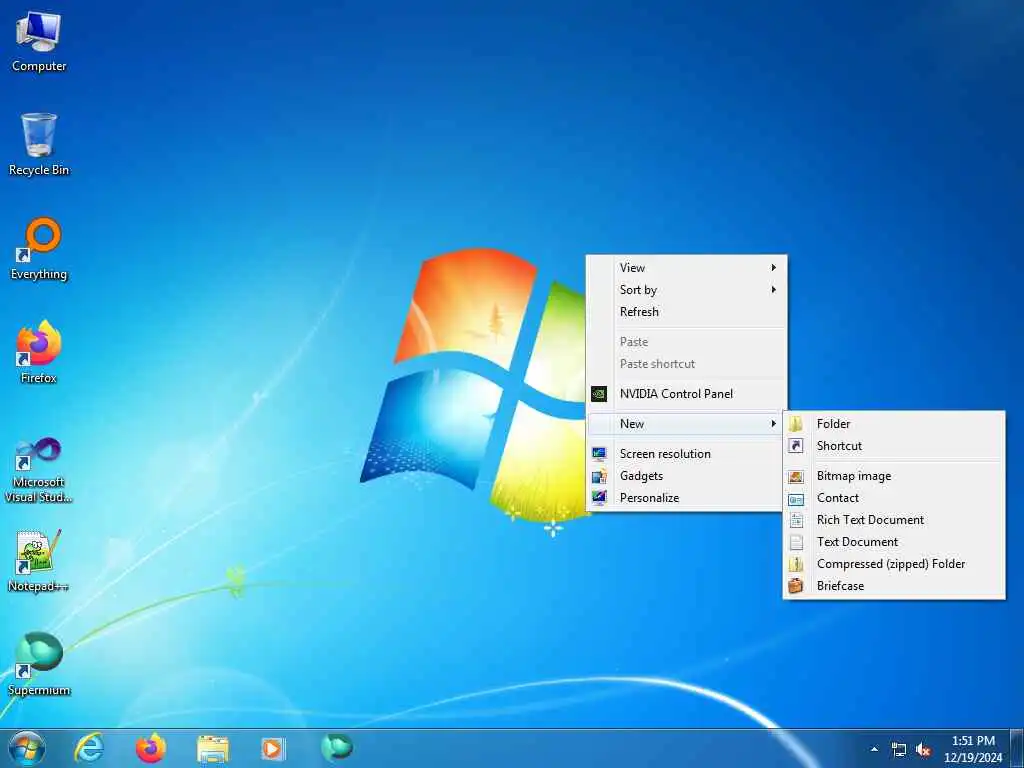Choose Refresh from the context menu
The height and width of the screenshot is (768, 1024).
click(x=686, y=312)
